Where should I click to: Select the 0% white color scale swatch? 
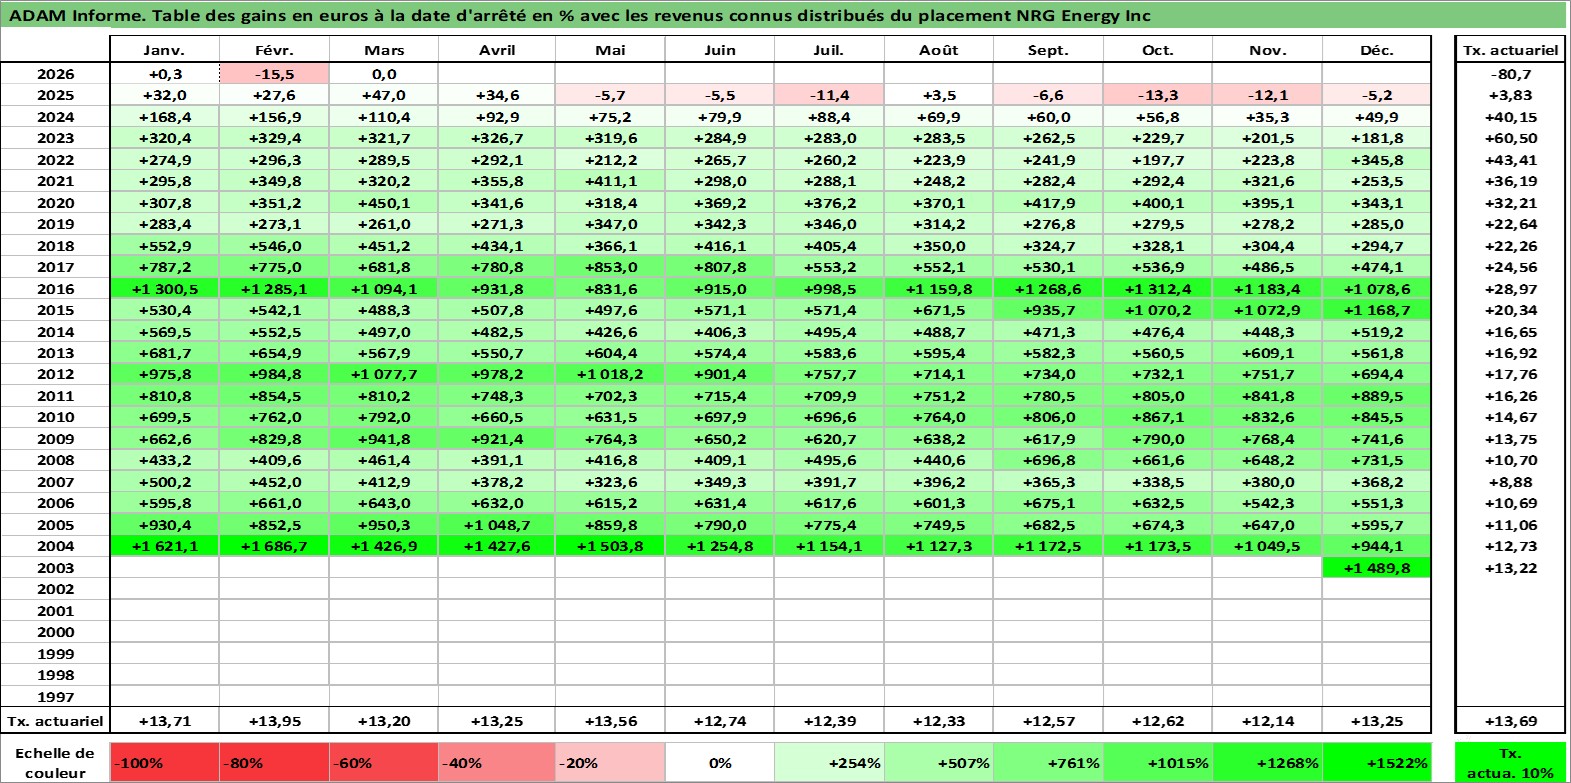(x=720, y=762)
